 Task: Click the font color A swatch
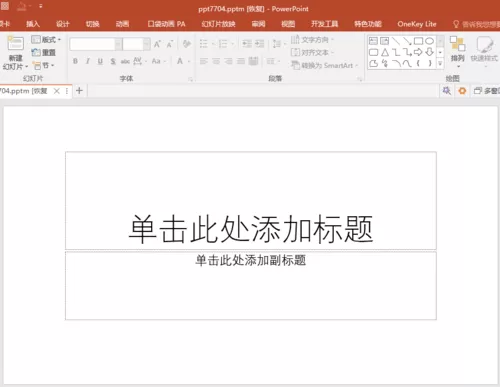[x=180, y=61]
